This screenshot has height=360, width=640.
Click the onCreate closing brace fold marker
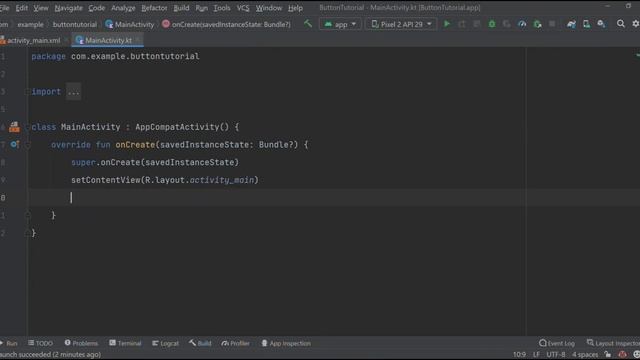coord(28,215)
